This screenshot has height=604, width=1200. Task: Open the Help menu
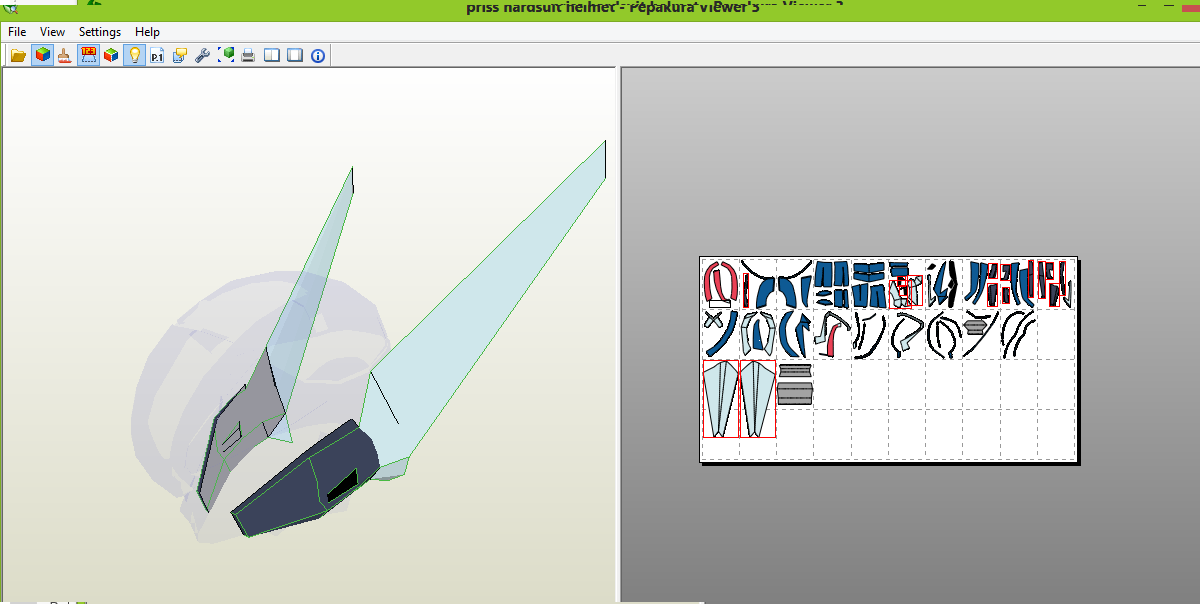tap(147, 32)
